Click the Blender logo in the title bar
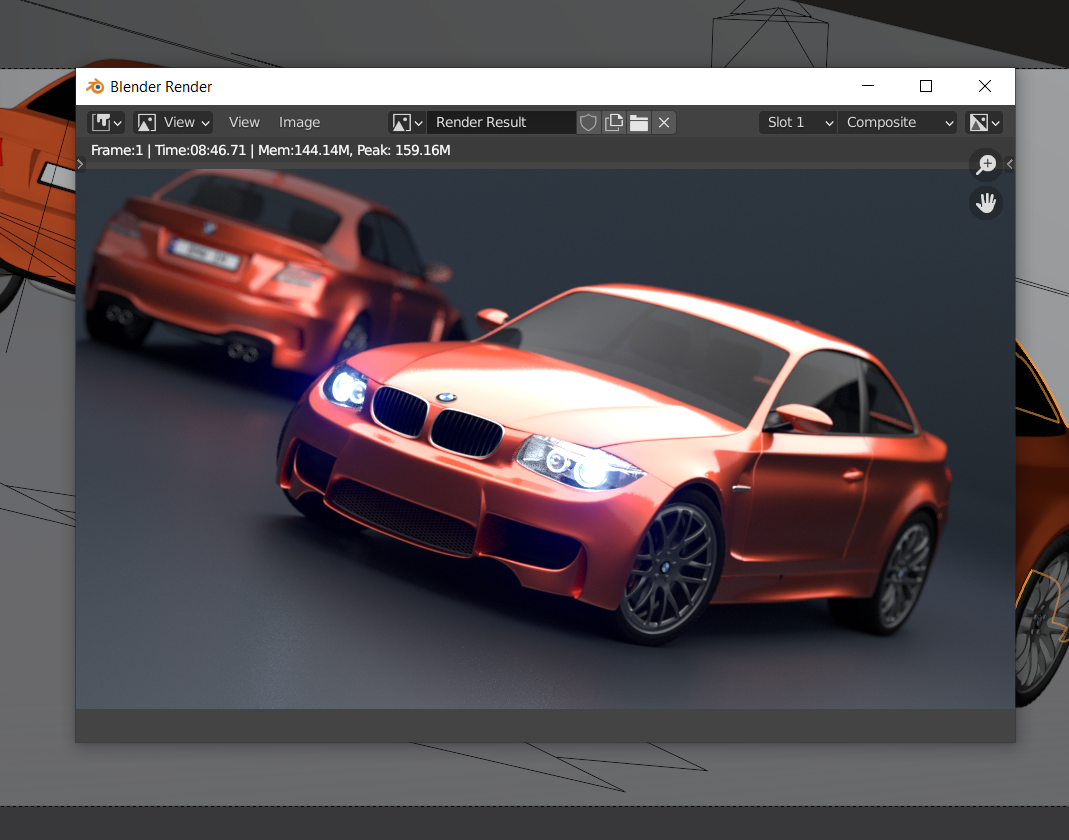Image resolution: width=1069 pixels, height=840 pixels. (x=95, y=87)
